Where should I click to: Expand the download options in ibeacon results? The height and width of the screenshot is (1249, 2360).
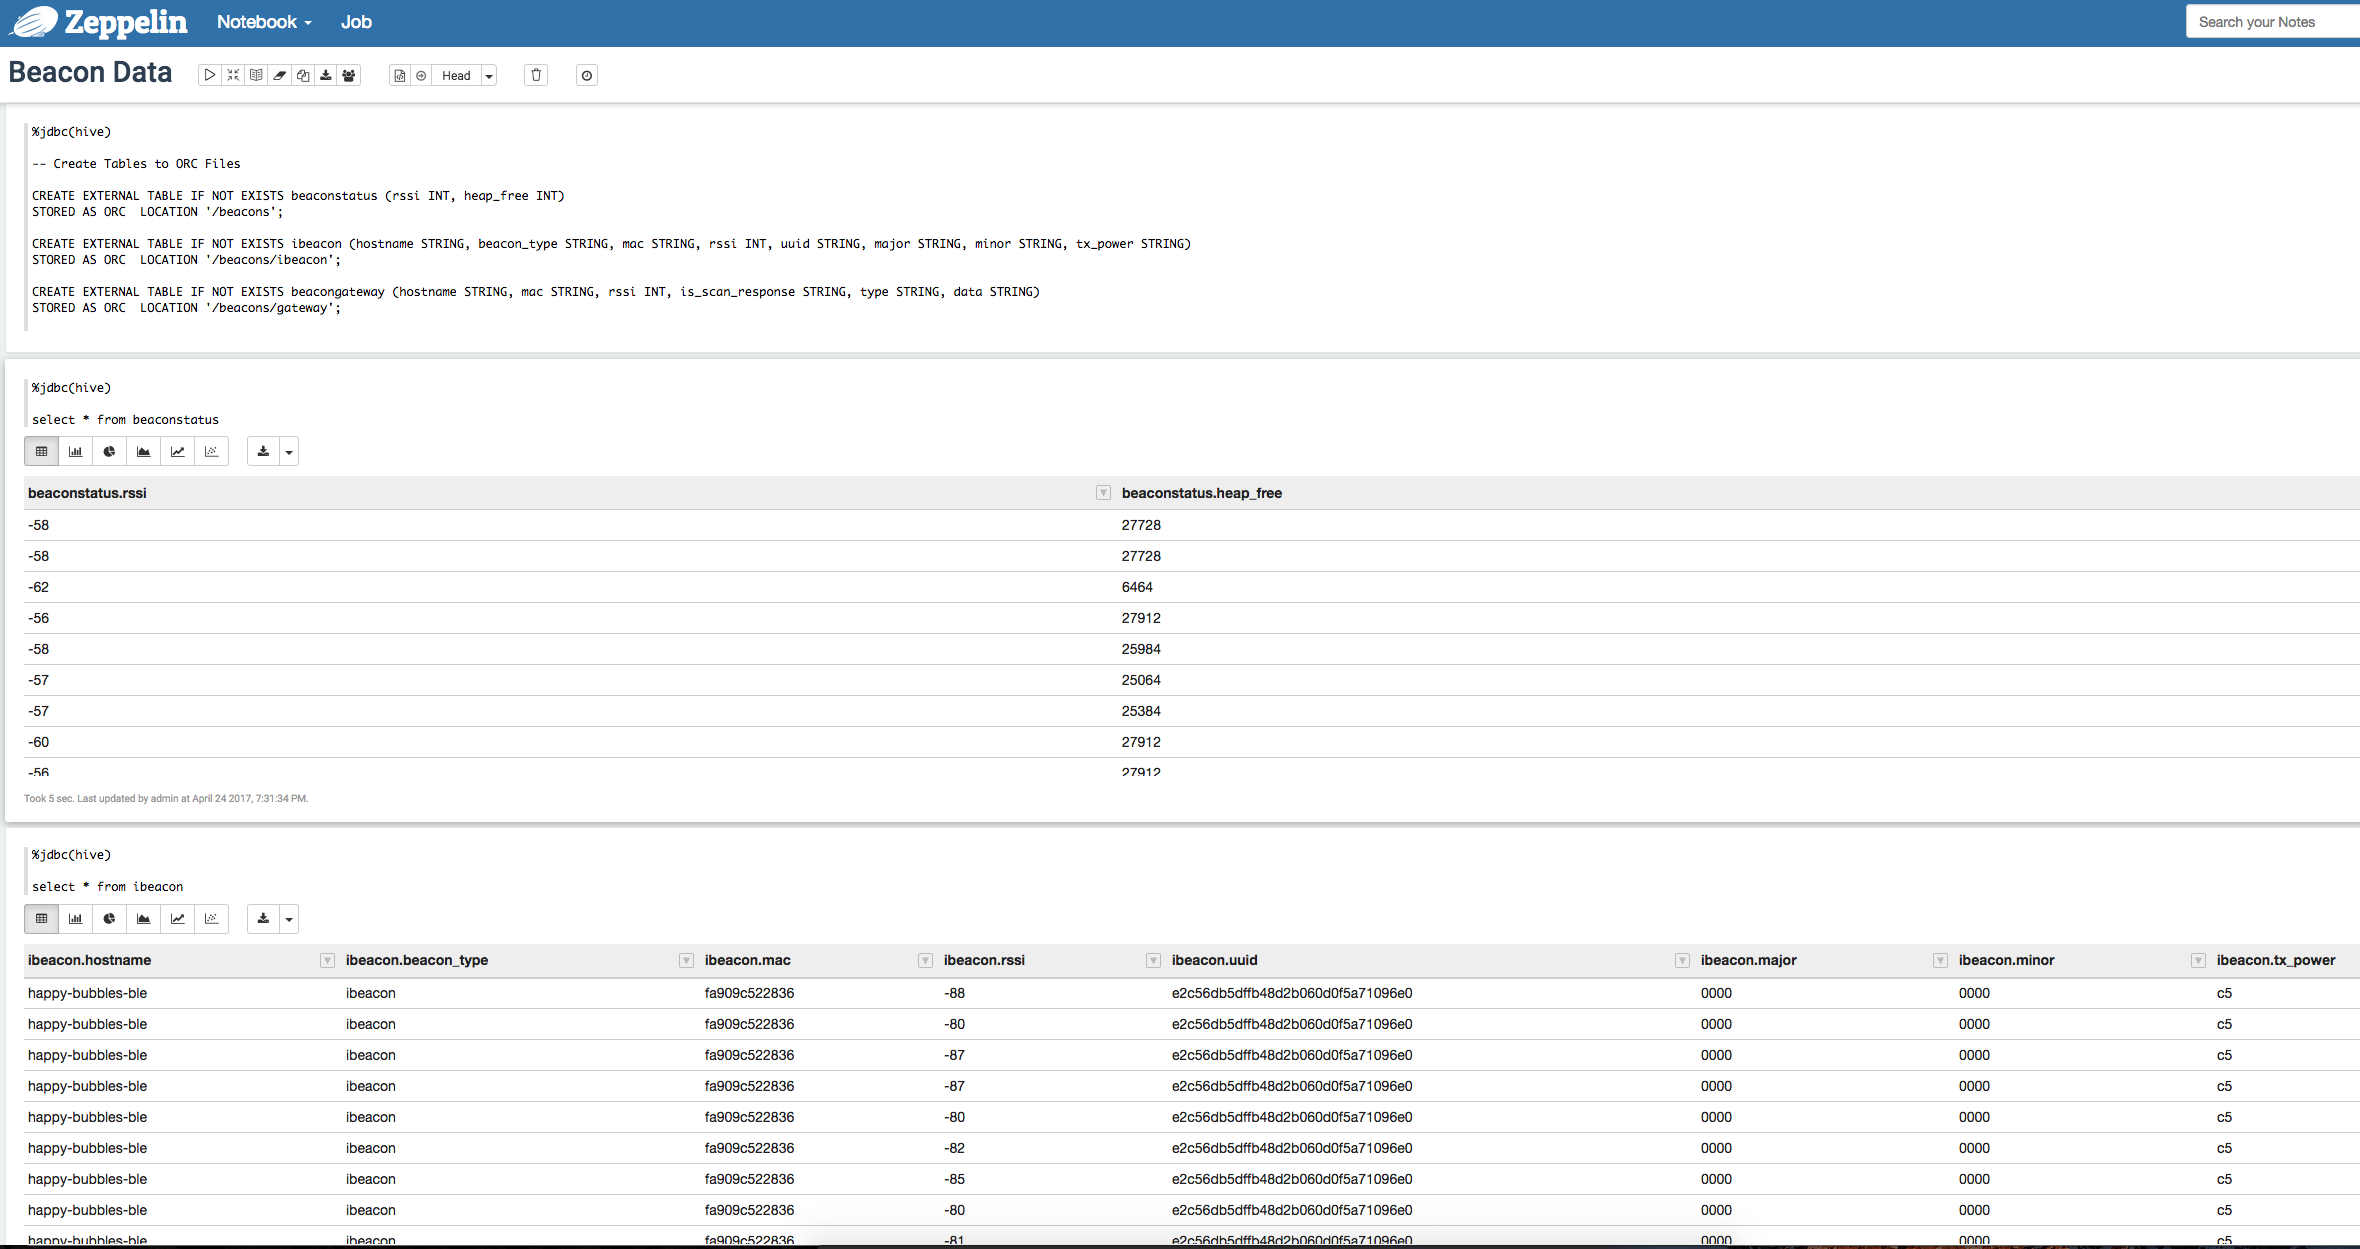tap(287, 918)
